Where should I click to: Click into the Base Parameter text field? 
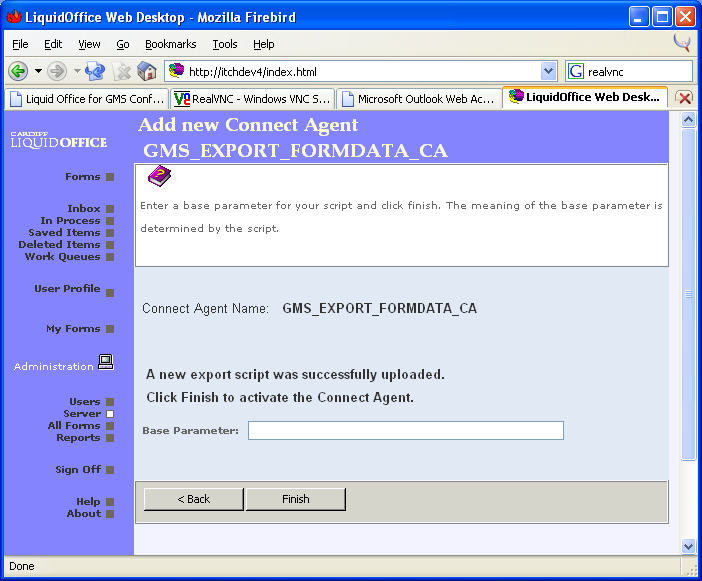(x=405, y=431)
